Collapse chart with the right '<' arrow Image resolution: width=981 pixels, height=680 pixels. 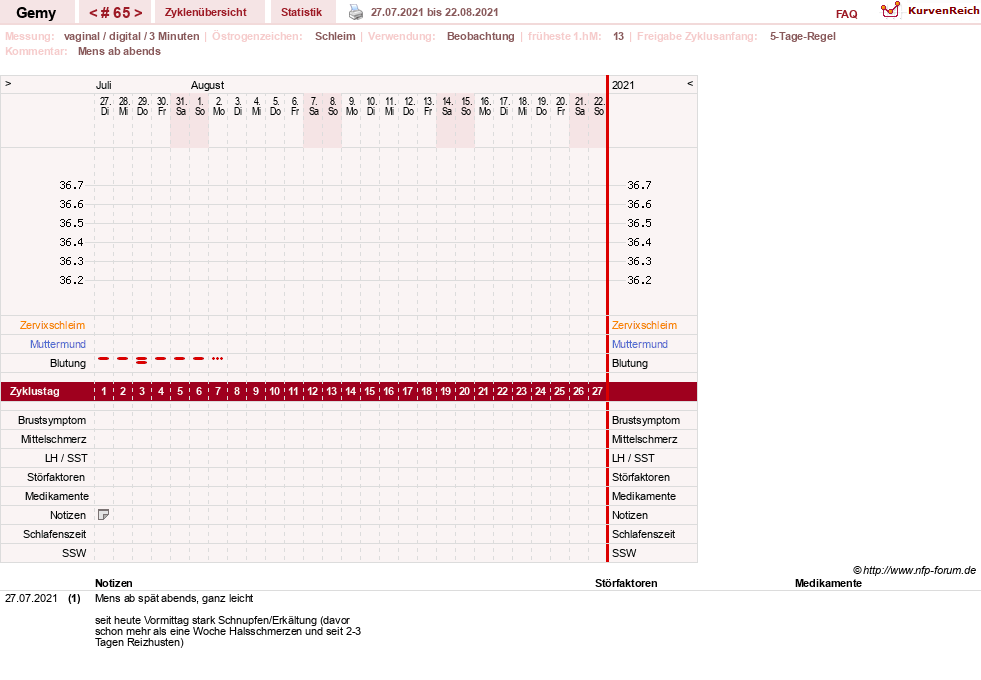click(x=690, y=84)
